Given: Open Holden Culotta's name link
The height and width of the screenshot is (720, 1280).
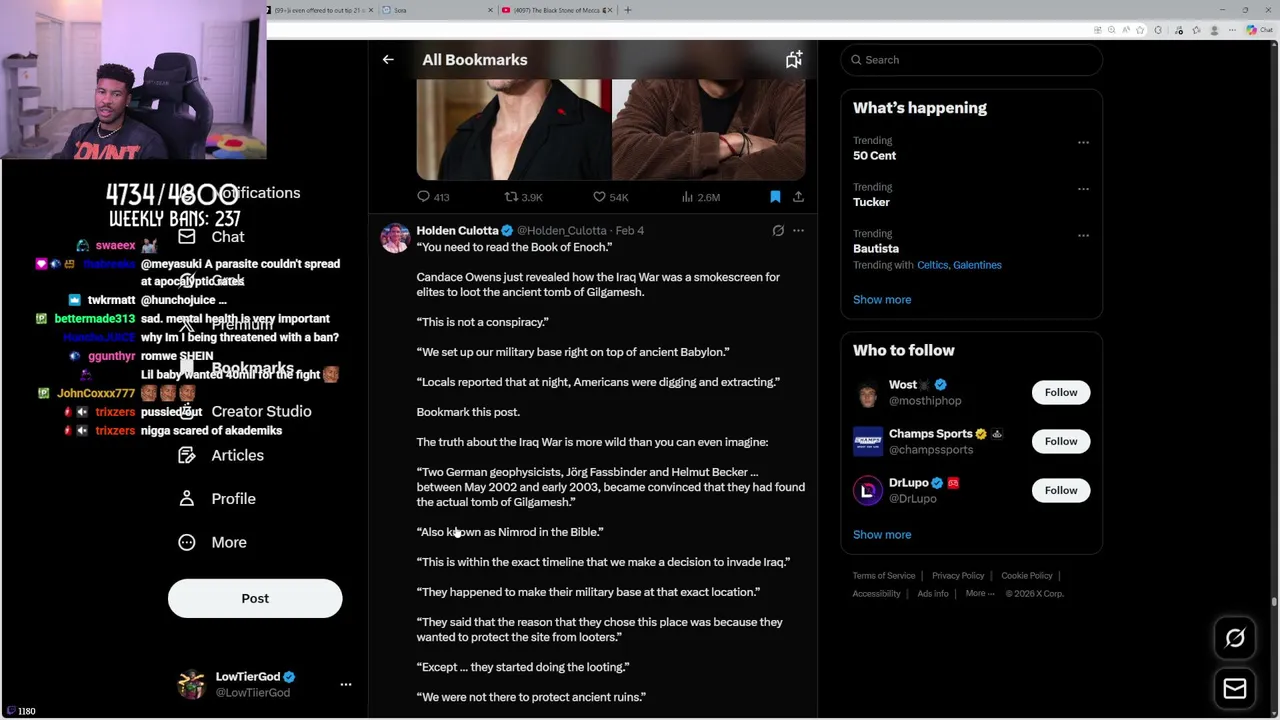Looking at the screenshot, I should coord(457,231).
